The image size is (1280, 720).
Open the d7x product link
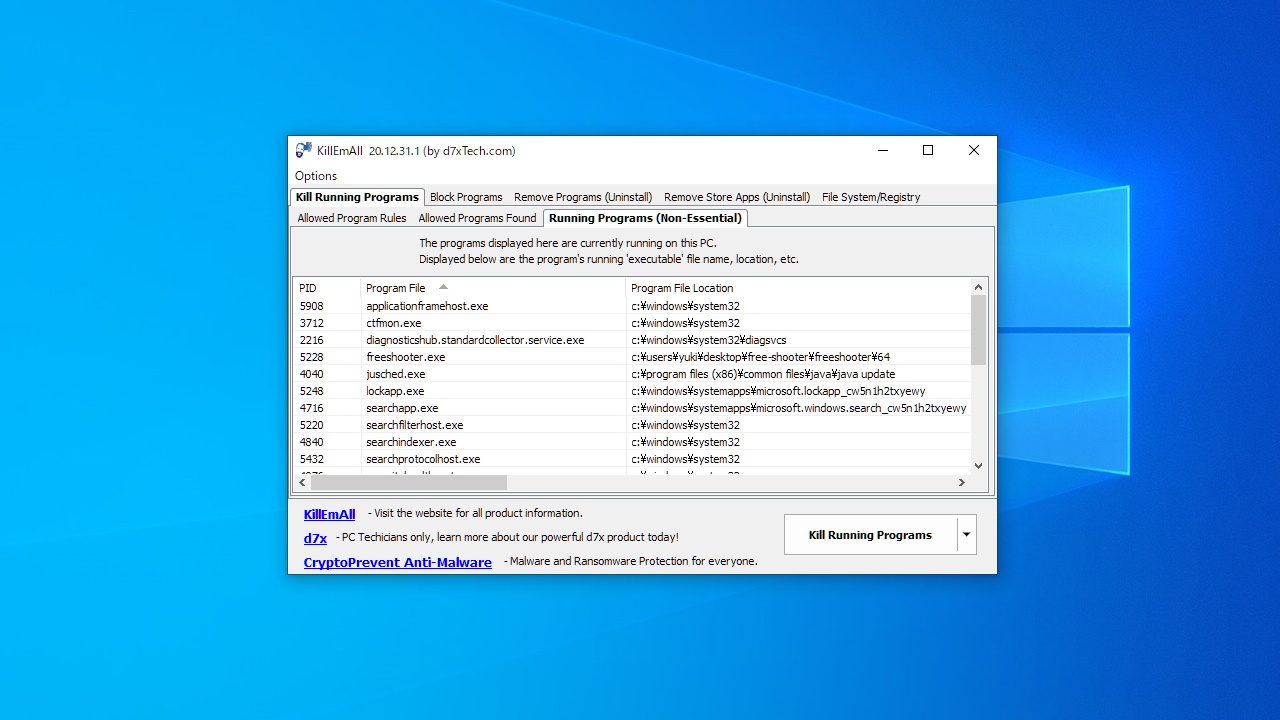point(315,538)
